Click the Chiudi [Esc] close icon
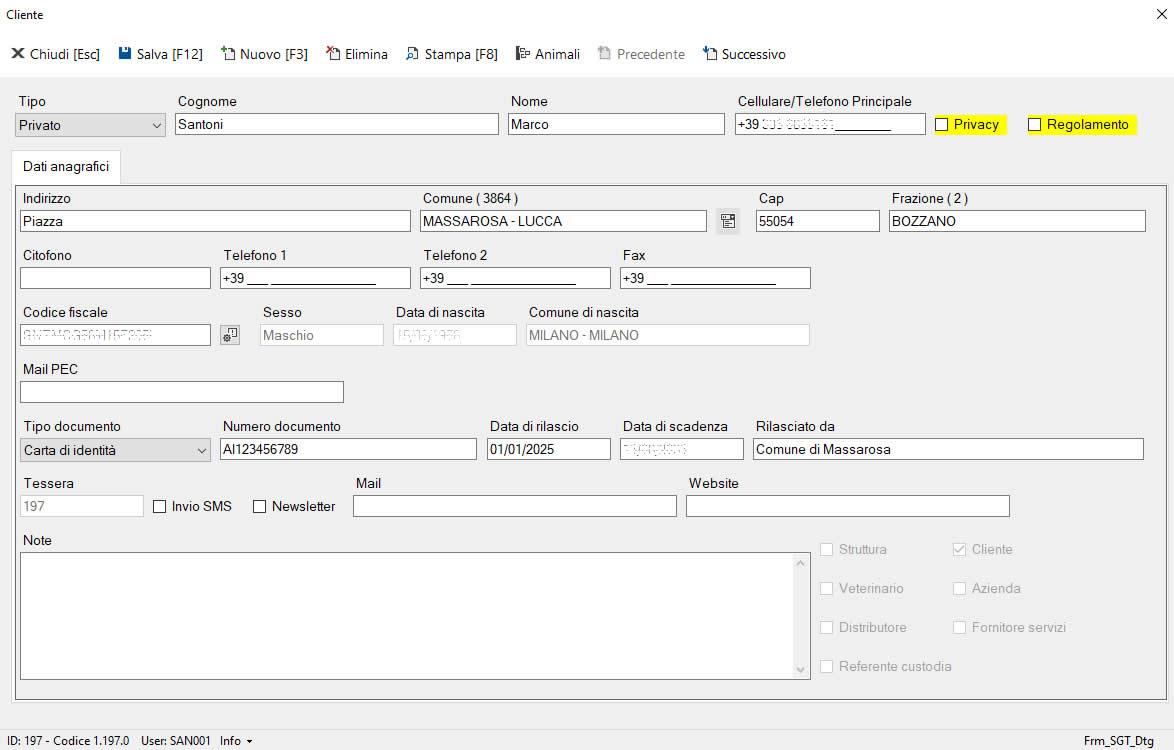 point(17,54)
